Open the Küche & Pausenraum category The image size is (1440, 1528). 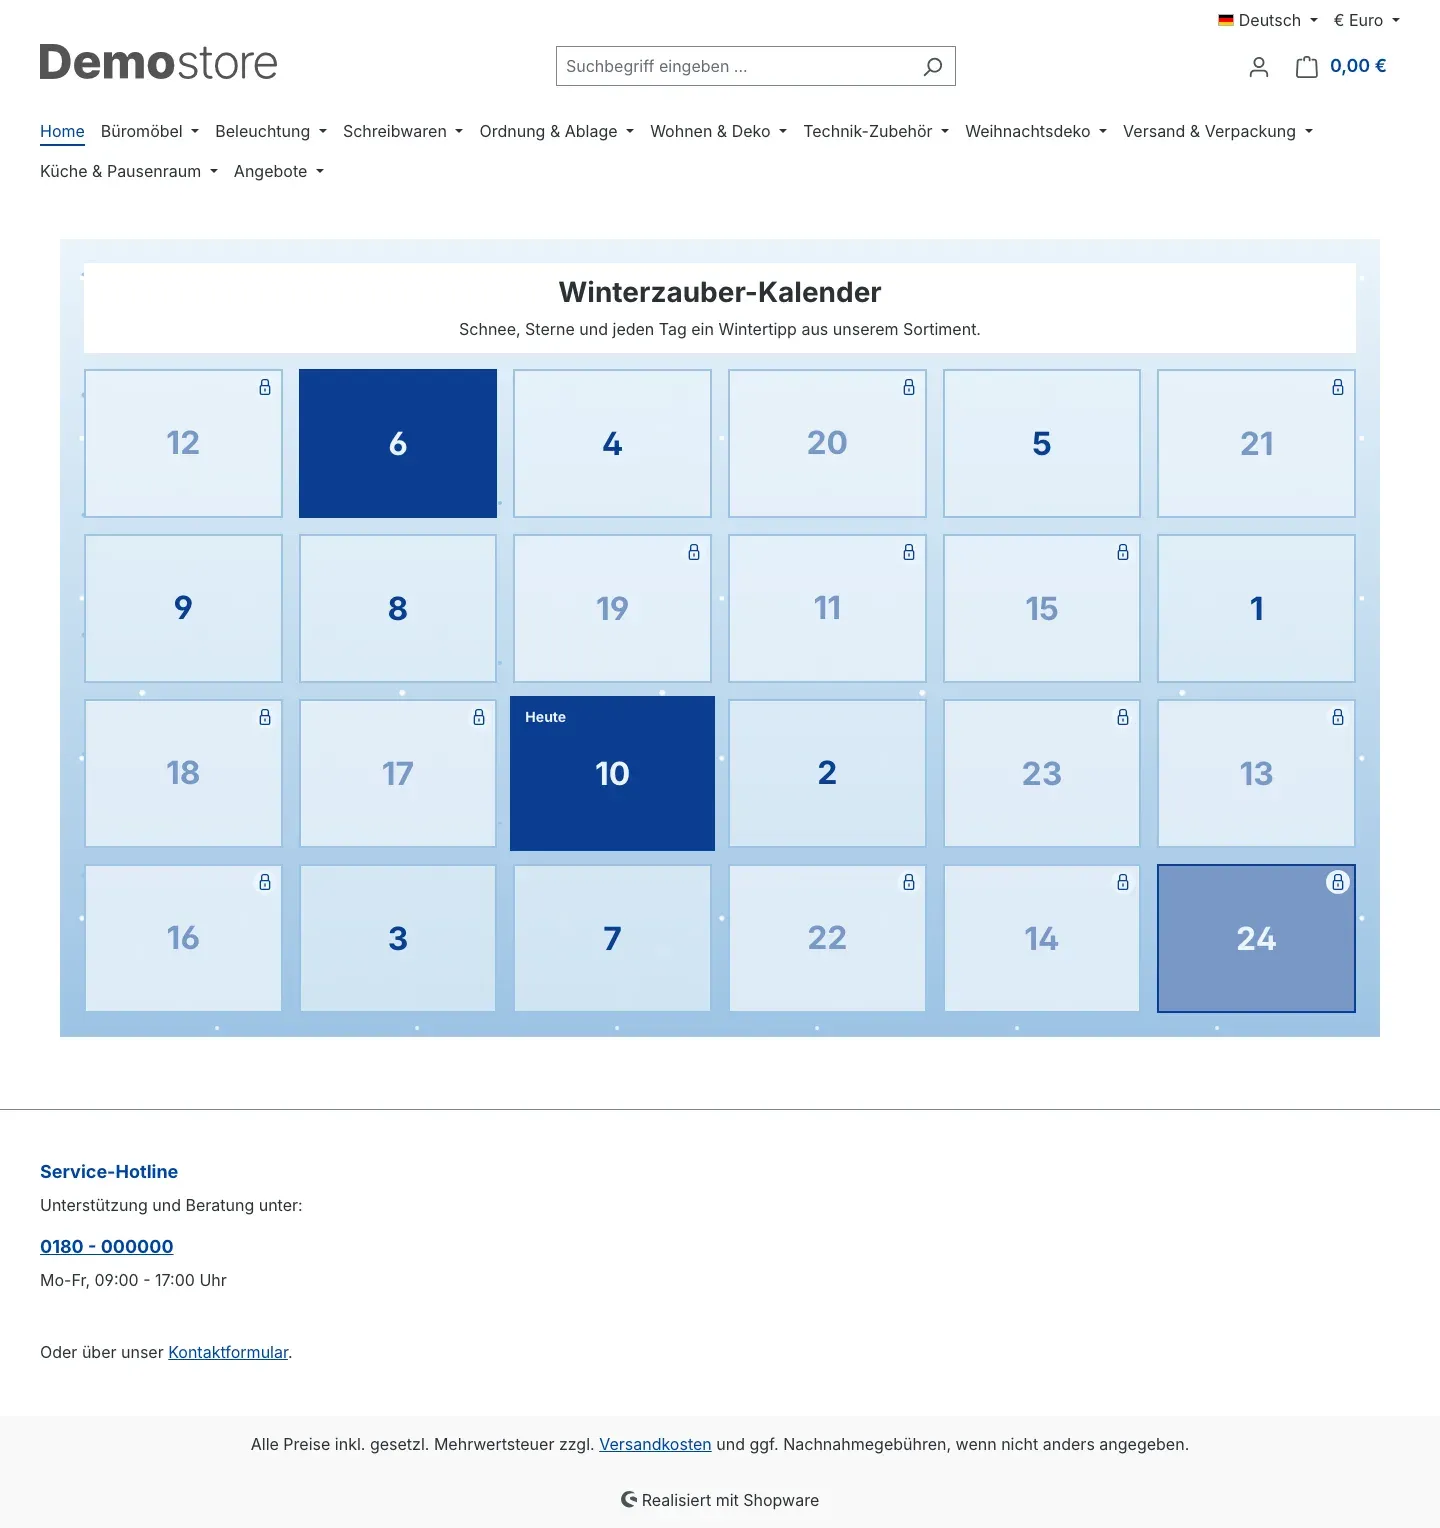129,171
